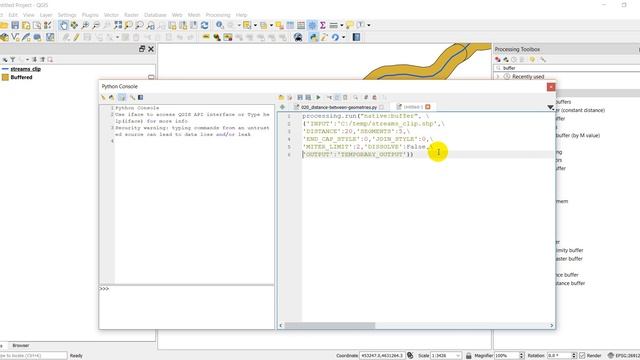Open the Scale dropdown
The width and height of the screenshot is (640, 360).
pos(458,356)
